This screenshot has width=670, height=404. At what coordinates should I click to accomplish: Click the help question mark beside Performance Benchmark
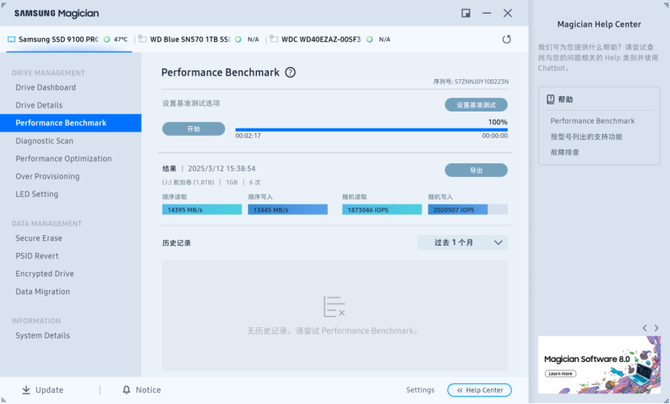pyautogui.click(x=290, y=73)
